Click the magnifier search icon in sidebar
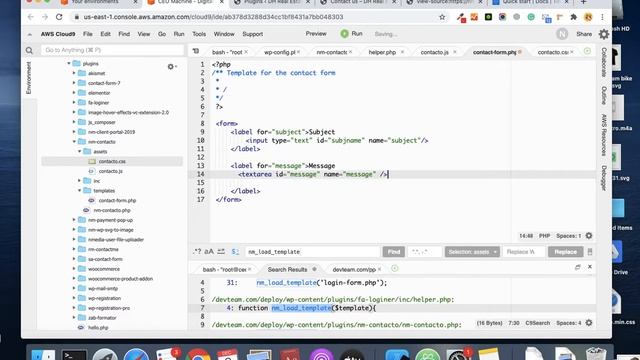640x360 pixels. (x=29, y=51)
